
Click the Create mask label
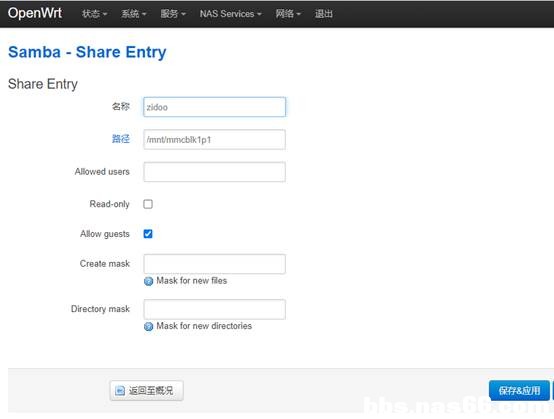[x=105, y=264]
